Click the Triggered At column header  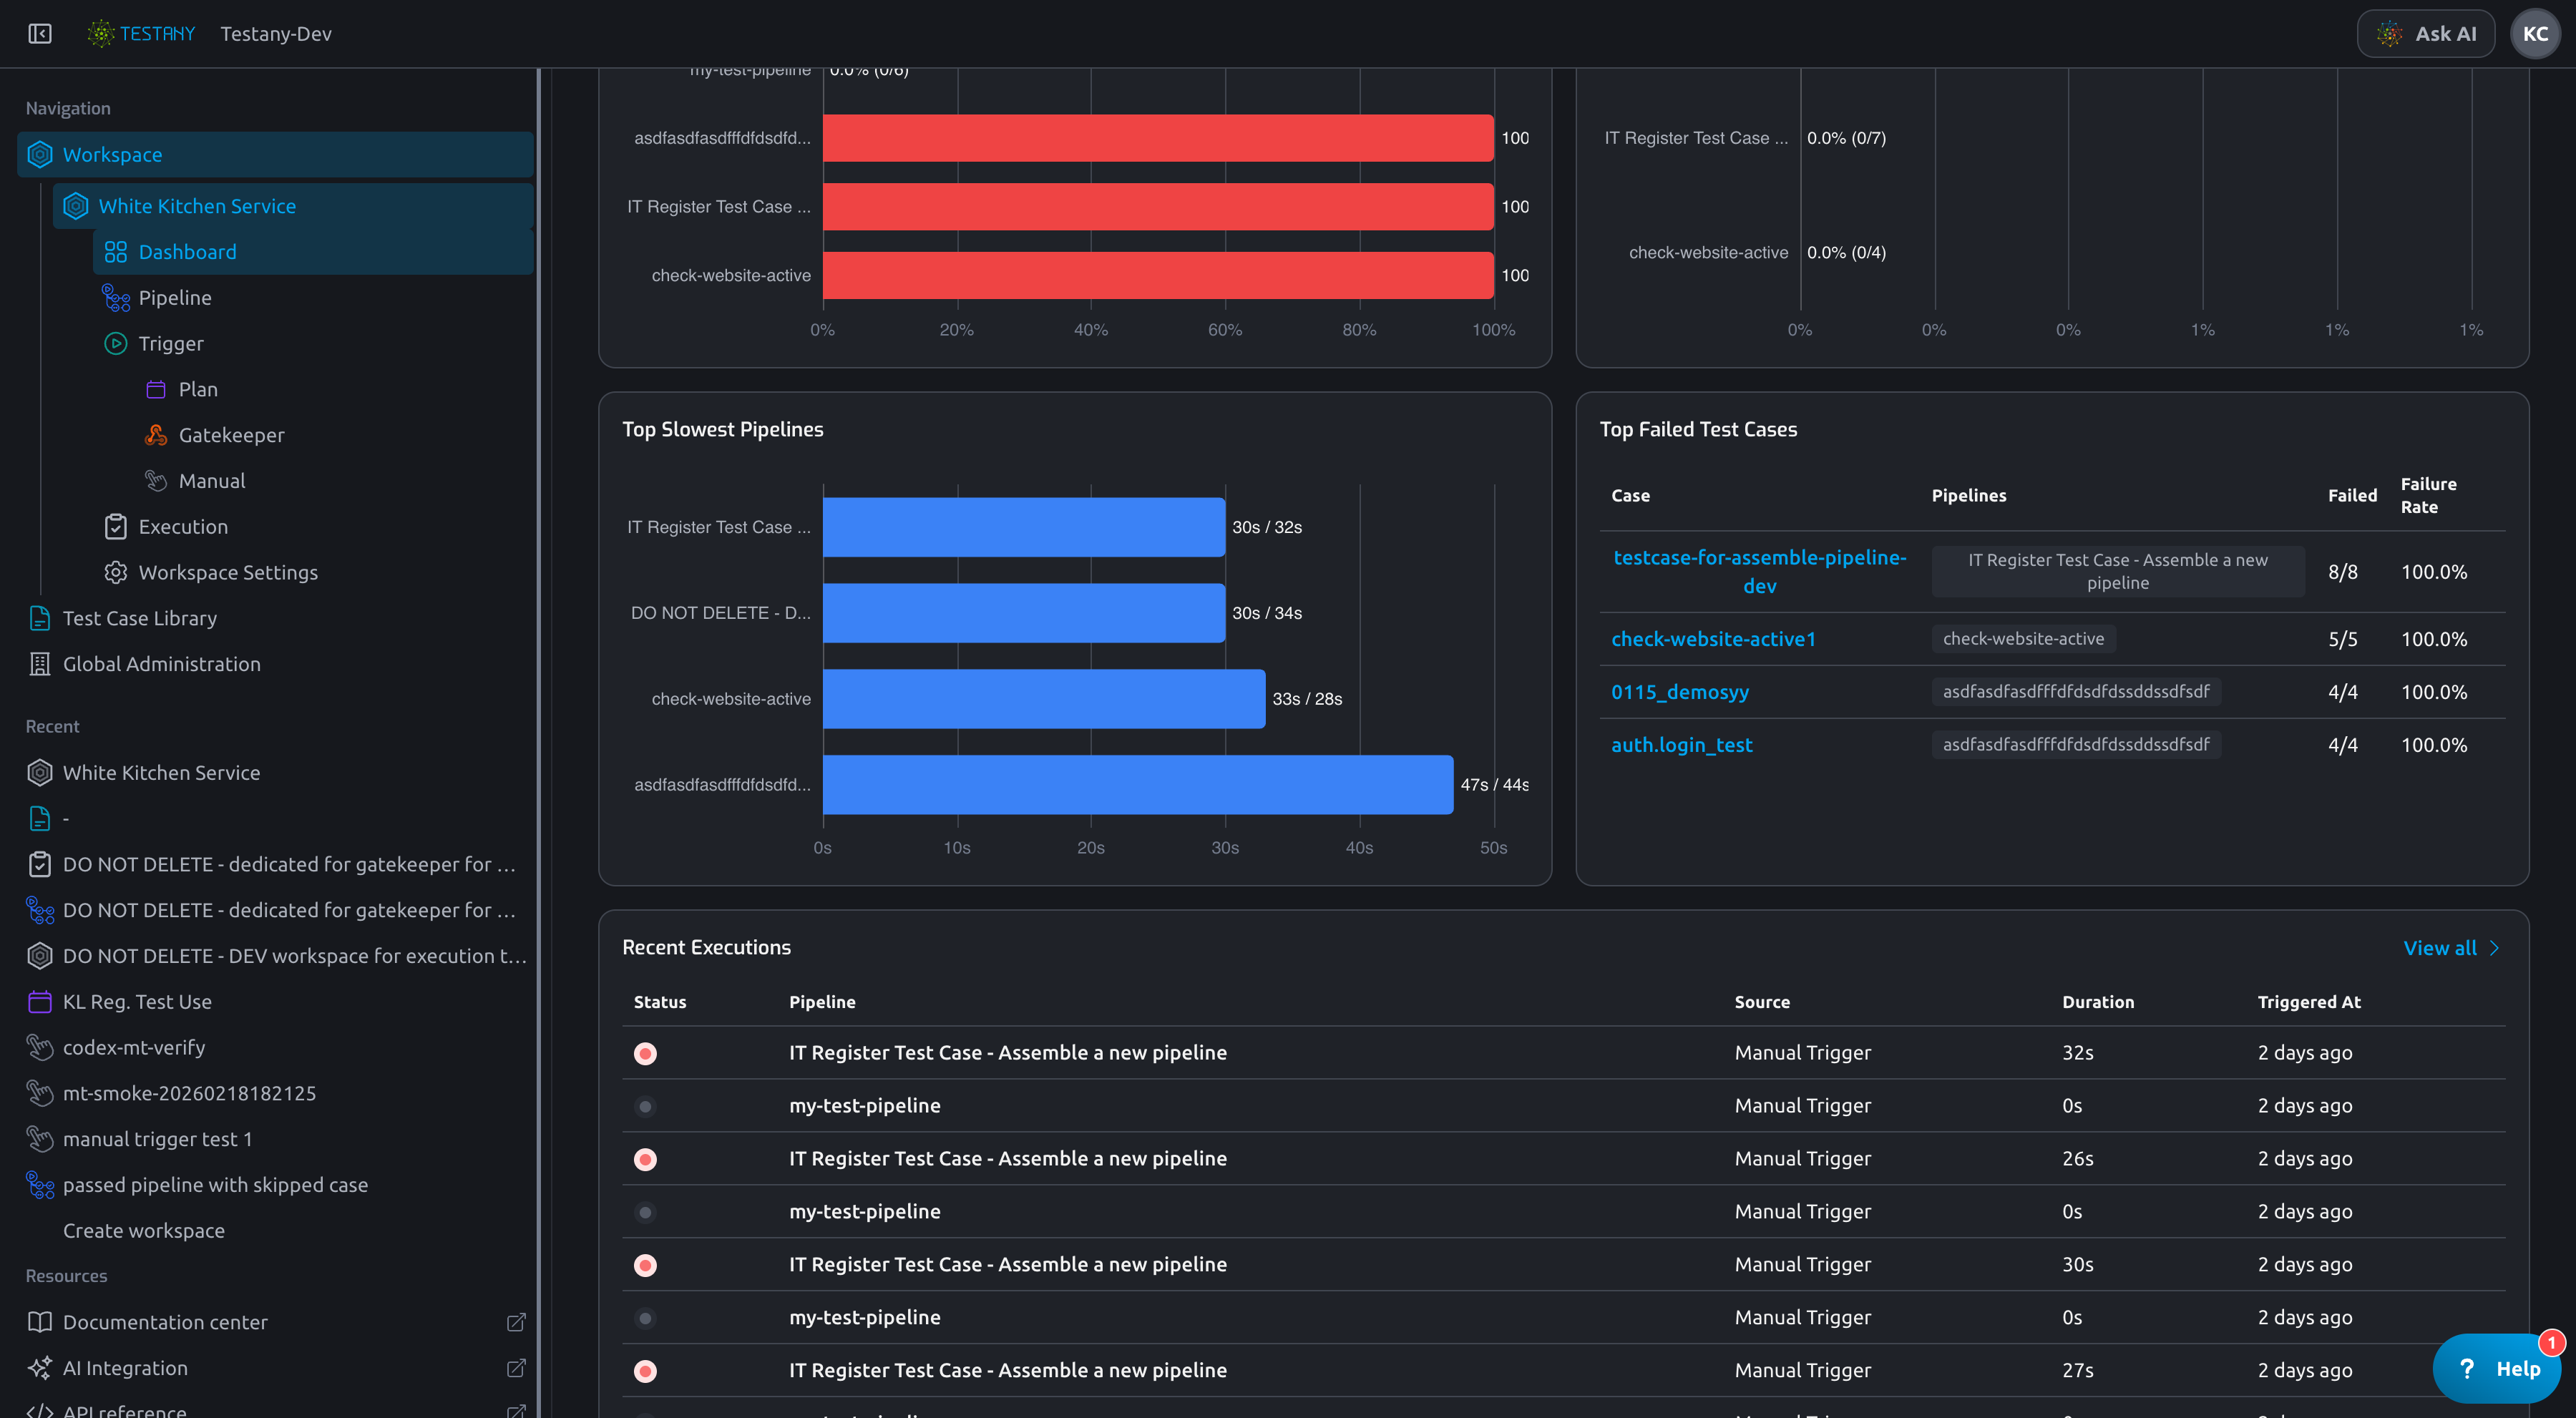point(2308,1003)
